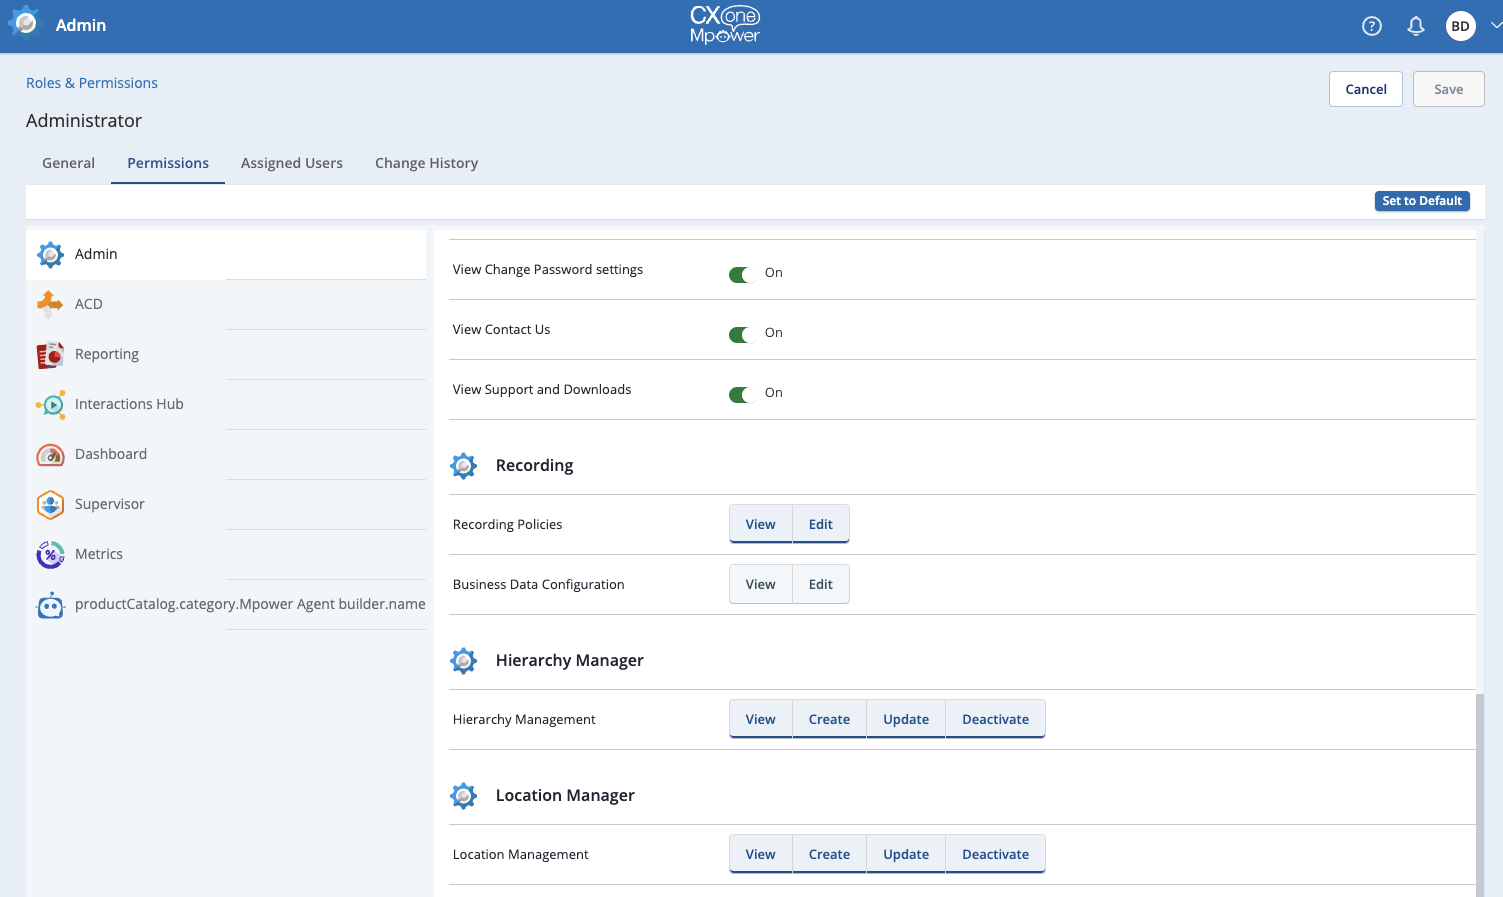Click the Supervisor category icon

(50, 504)
